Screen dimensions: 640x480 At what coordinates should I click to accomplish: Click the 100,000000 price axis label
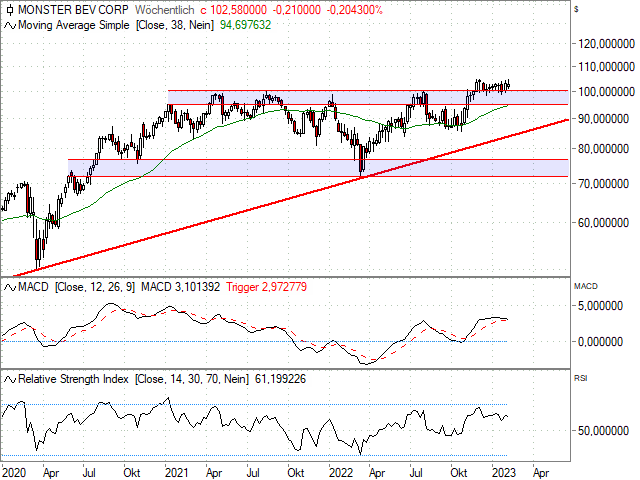[607, 92]
